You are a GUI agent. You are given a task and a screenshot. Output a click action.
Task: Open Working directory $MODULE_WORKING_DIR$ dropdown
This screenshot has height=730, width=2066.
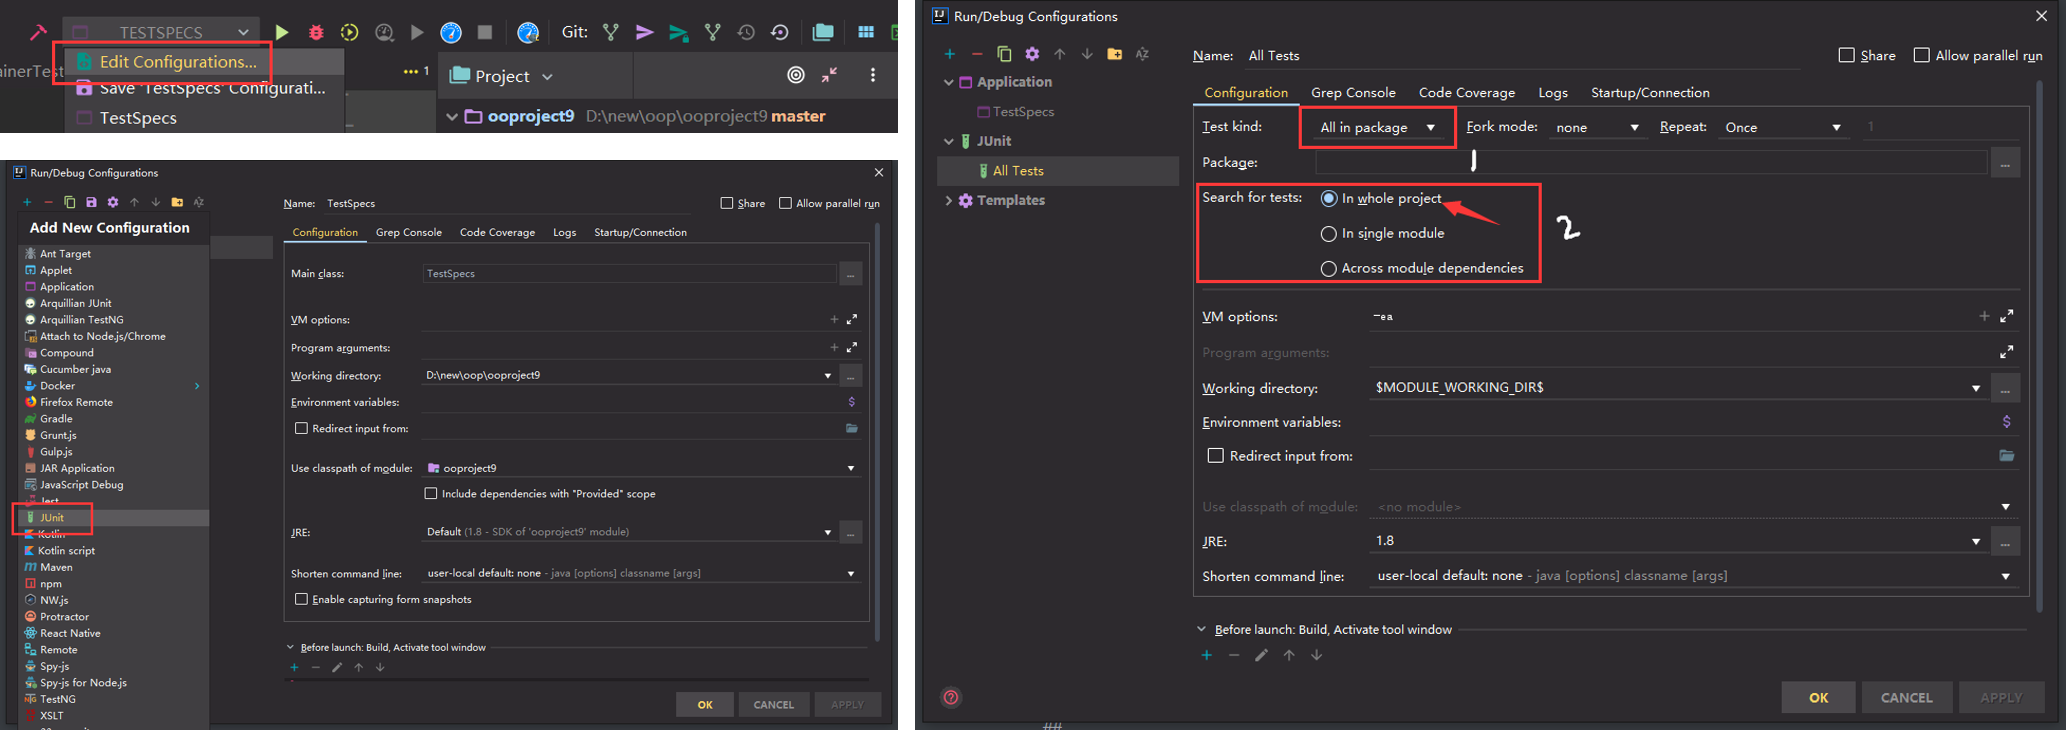click(1976, 388)
